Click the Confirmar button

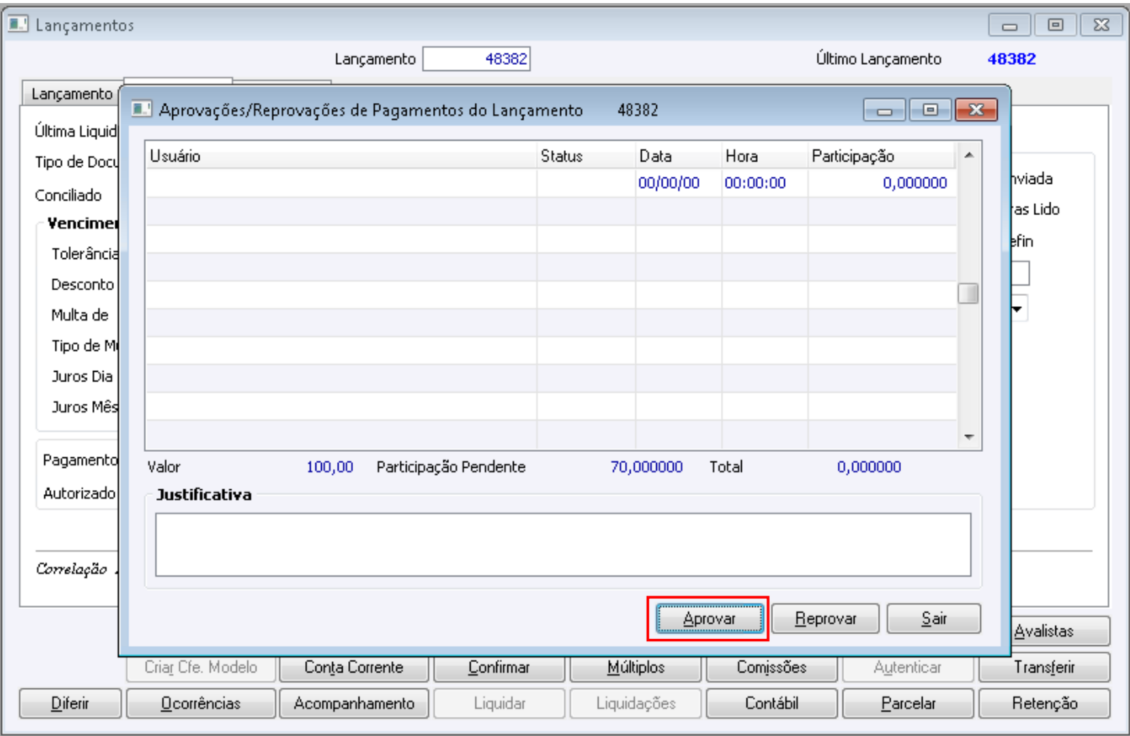pos(498,668)
